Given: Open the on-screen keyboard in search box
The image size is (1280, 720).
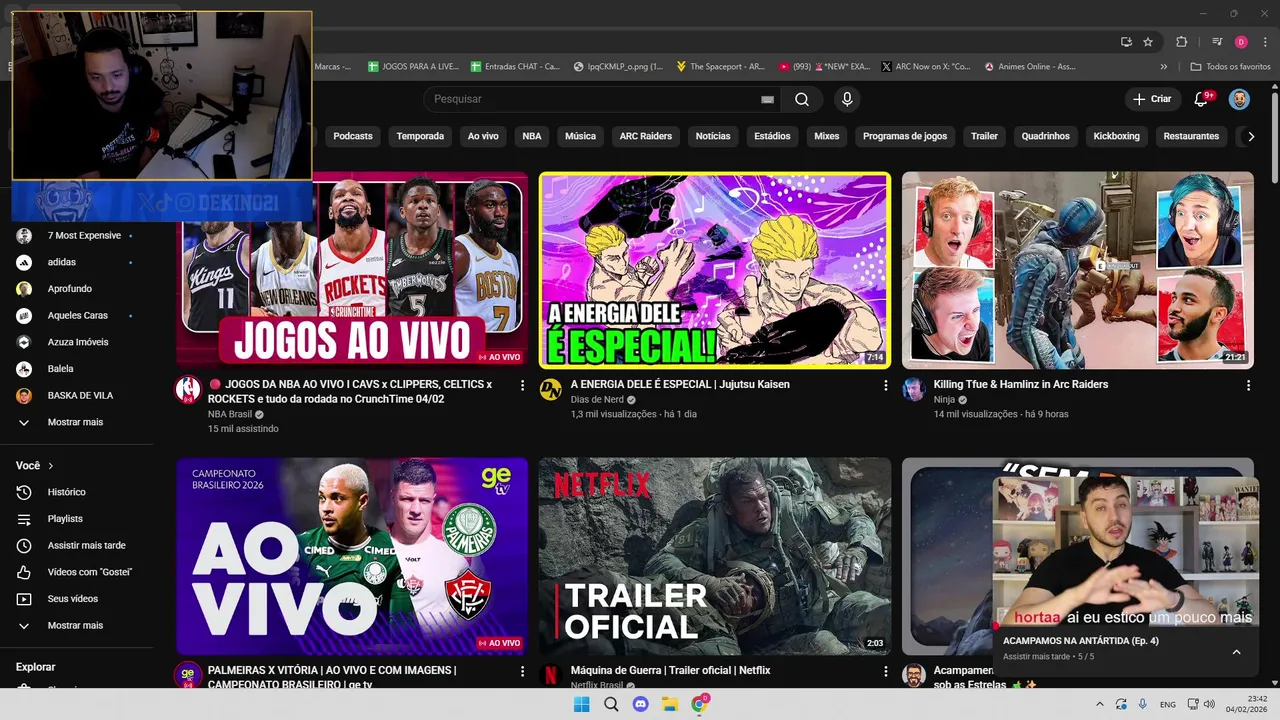Looking at the screenshot, I should coord(767,99).
